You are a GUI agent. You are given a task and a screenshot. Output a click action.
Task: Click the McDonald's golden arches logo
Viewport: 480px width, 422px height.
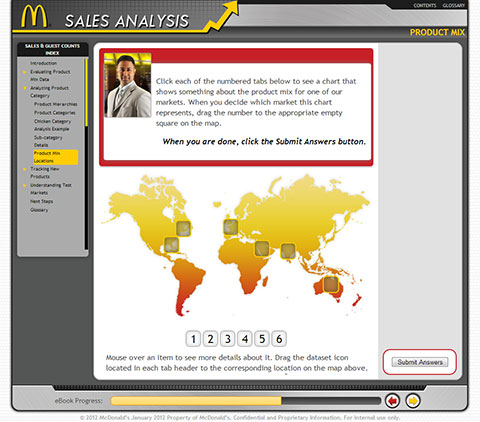(x=34, y=16)
